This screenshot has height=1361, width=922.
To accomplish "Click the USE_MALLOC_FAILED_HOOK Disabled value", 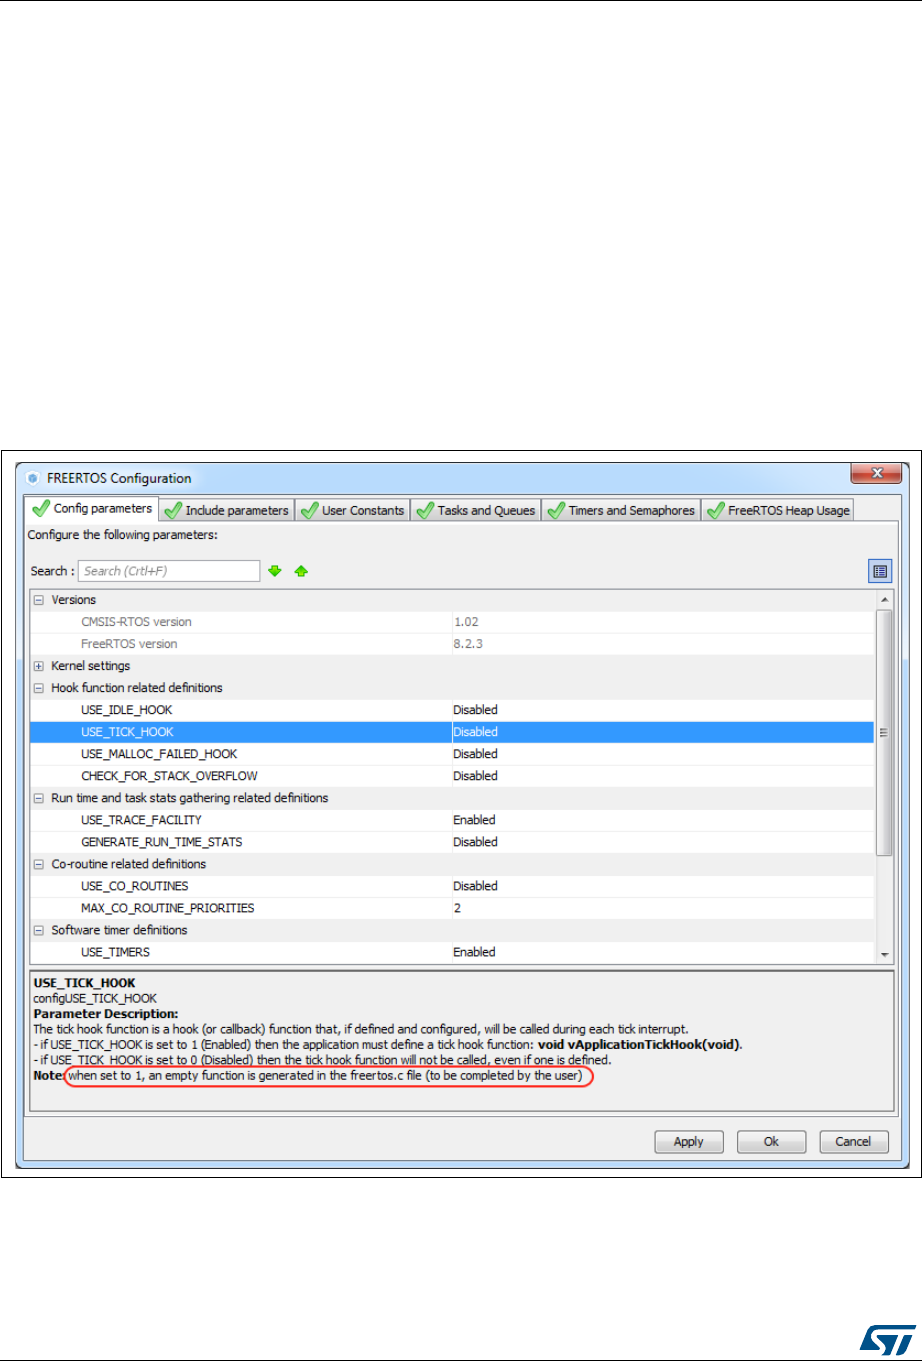I will [x=475, y=754].
